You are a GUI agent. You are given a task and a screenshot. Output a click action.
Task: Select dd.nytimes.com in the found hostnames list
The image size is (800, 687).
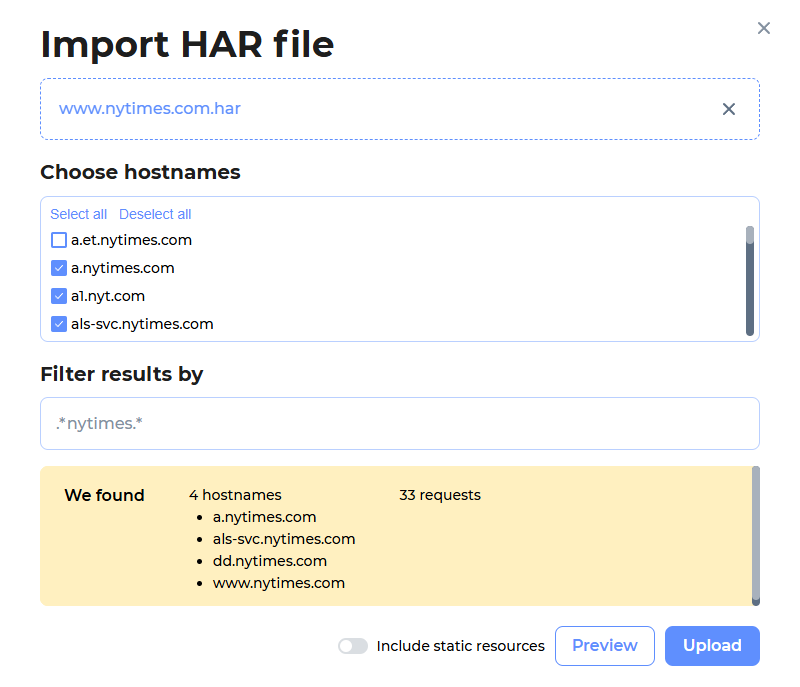(269, 561)
